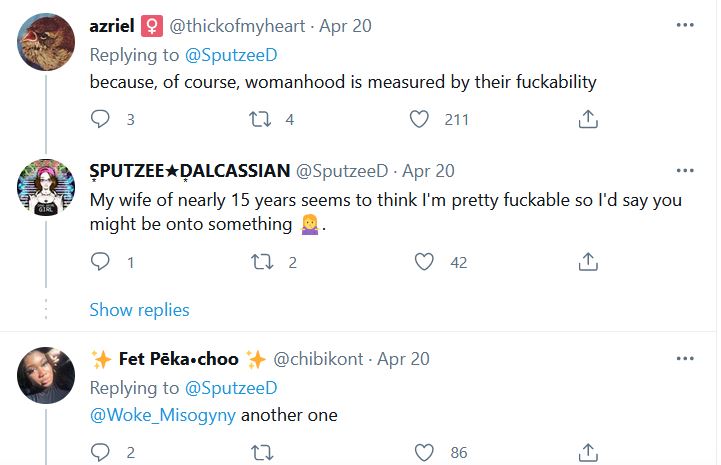The width and height of the screenshot is (721, 465).
Task: Open the @Woke_Misogyny mention link
Action: [x=163, y=415]
